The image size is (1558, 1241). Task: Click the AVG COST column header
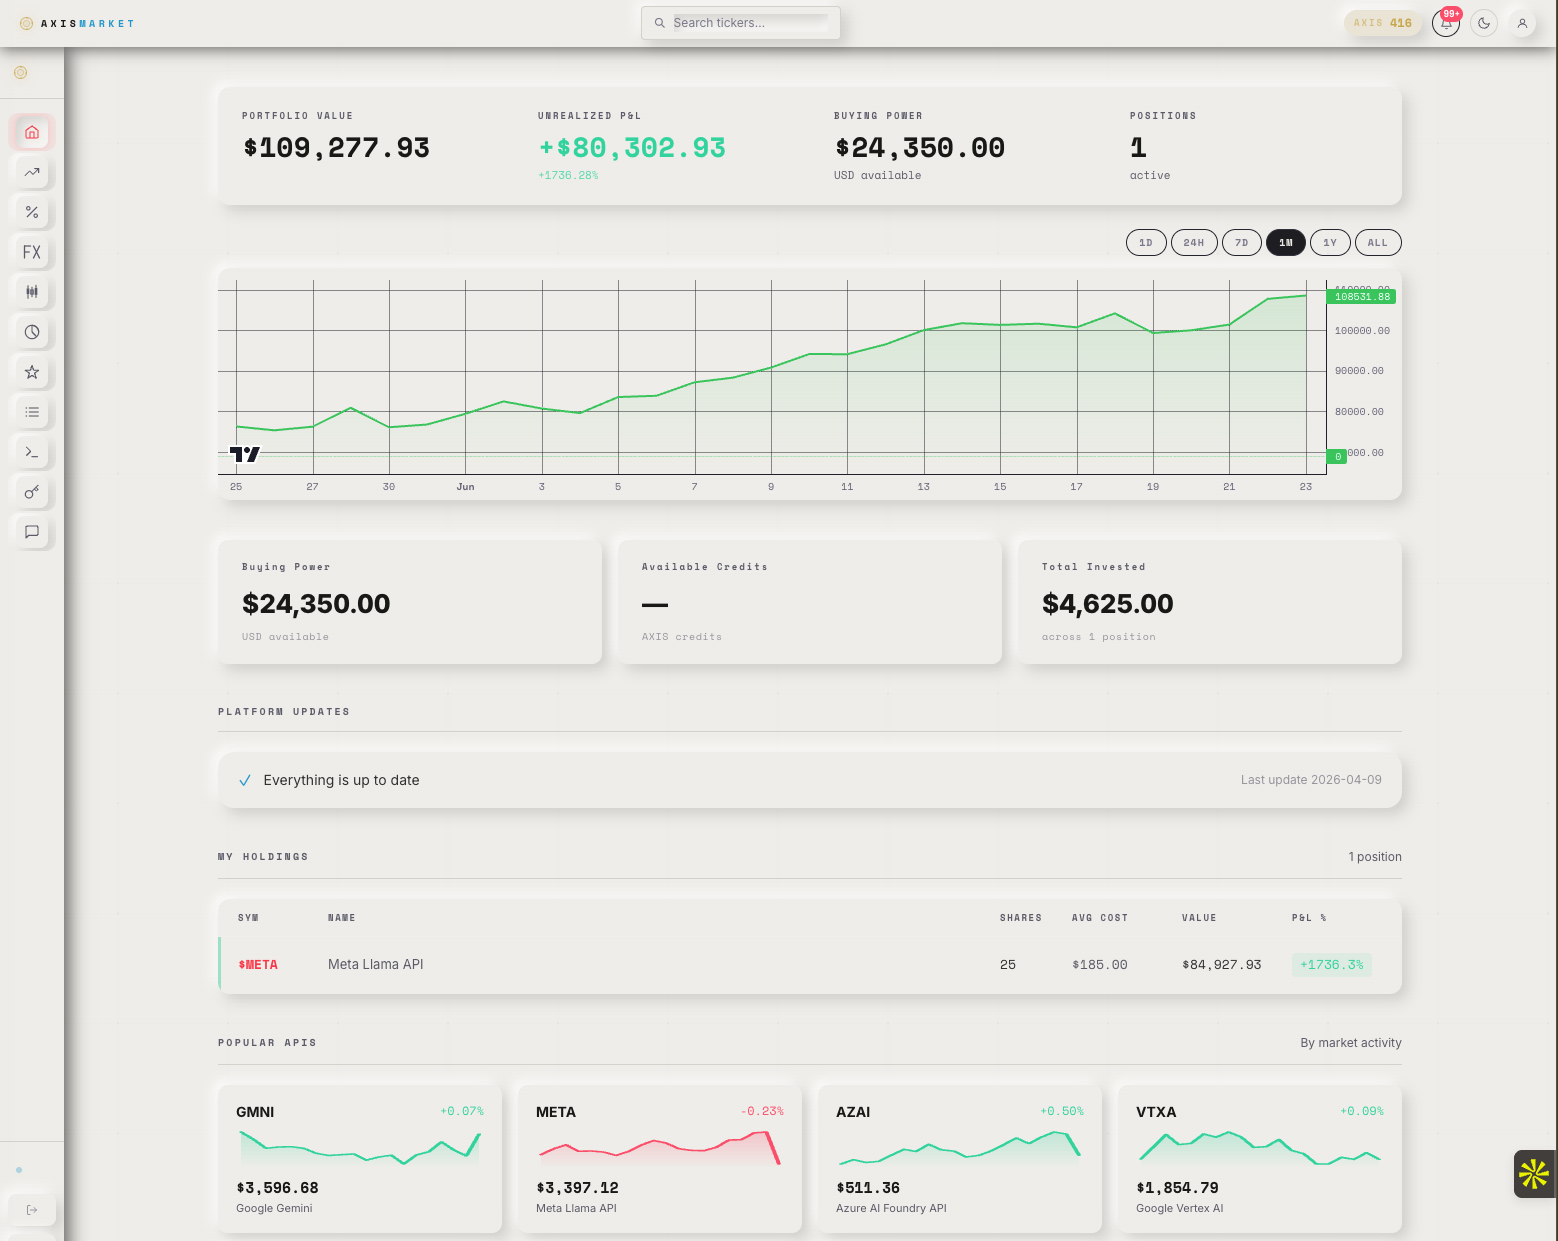click(1100, 918)
